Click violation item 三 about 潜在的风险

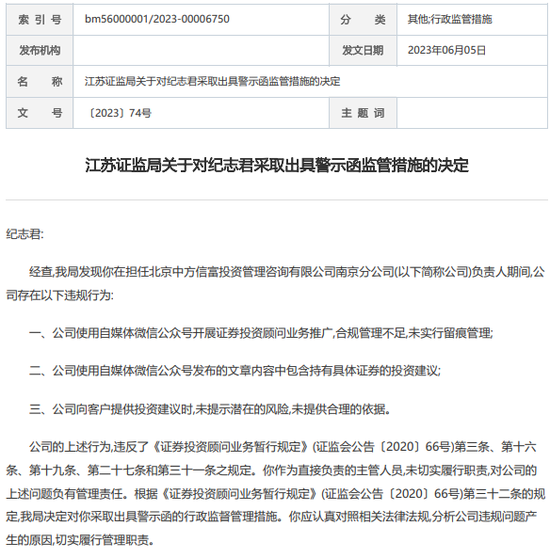click(210, 409)
